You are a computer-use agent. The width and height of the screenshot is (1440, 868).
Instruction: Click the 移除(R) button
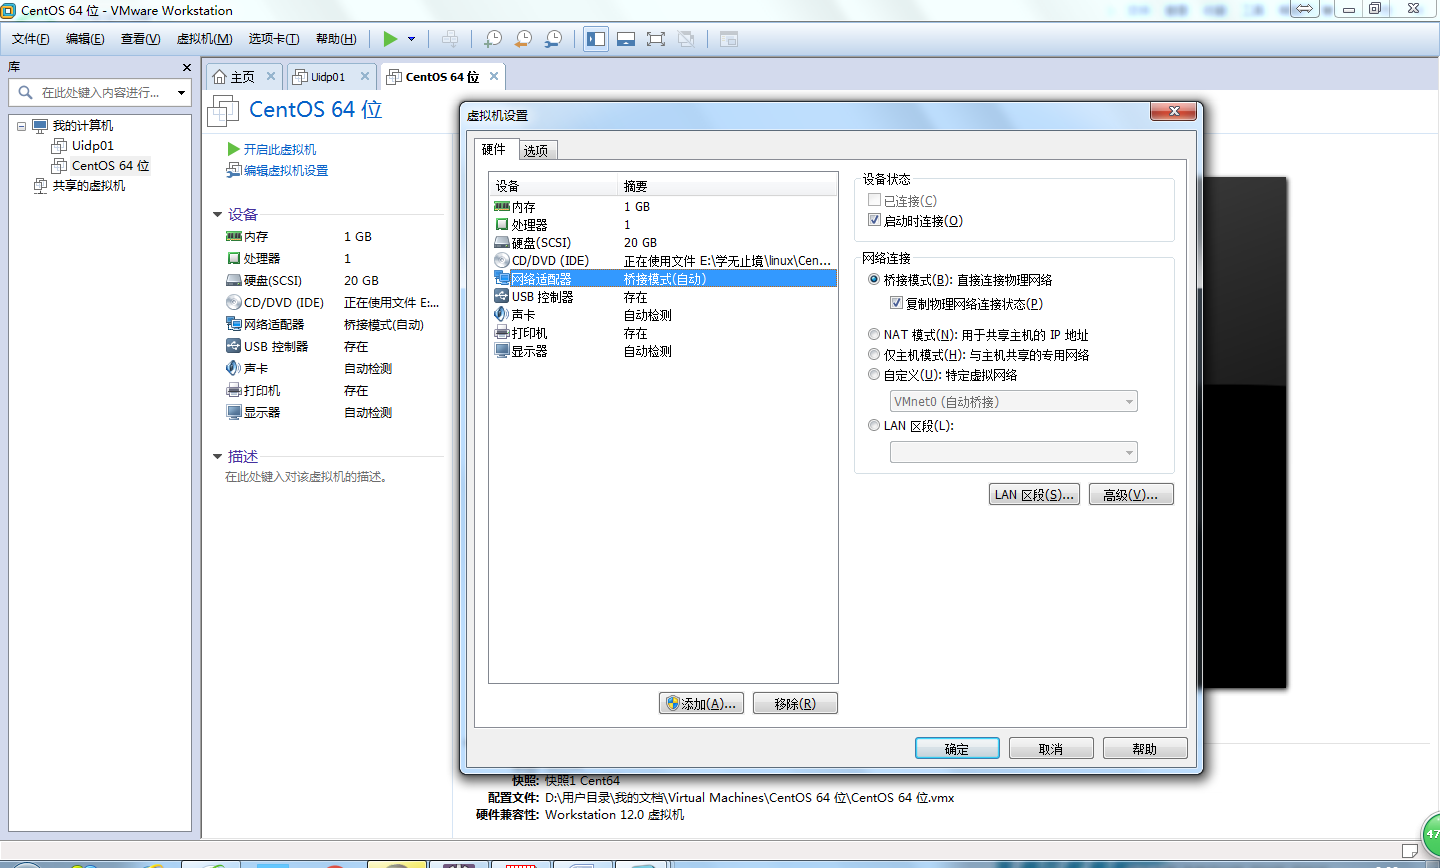pos(795,703)
